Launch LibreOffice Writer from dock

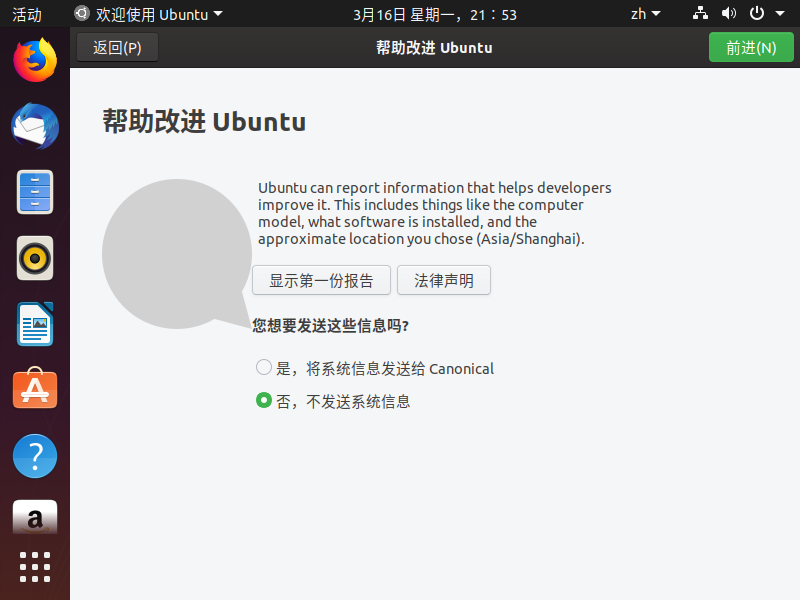(x=35, y=324)
